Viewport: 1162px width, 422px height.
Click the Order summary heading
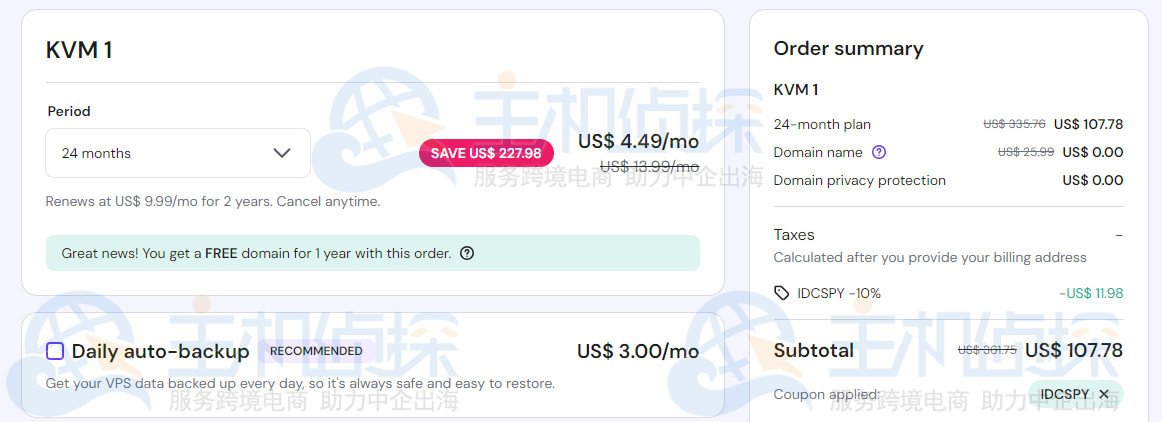click(x=848, y=49)
